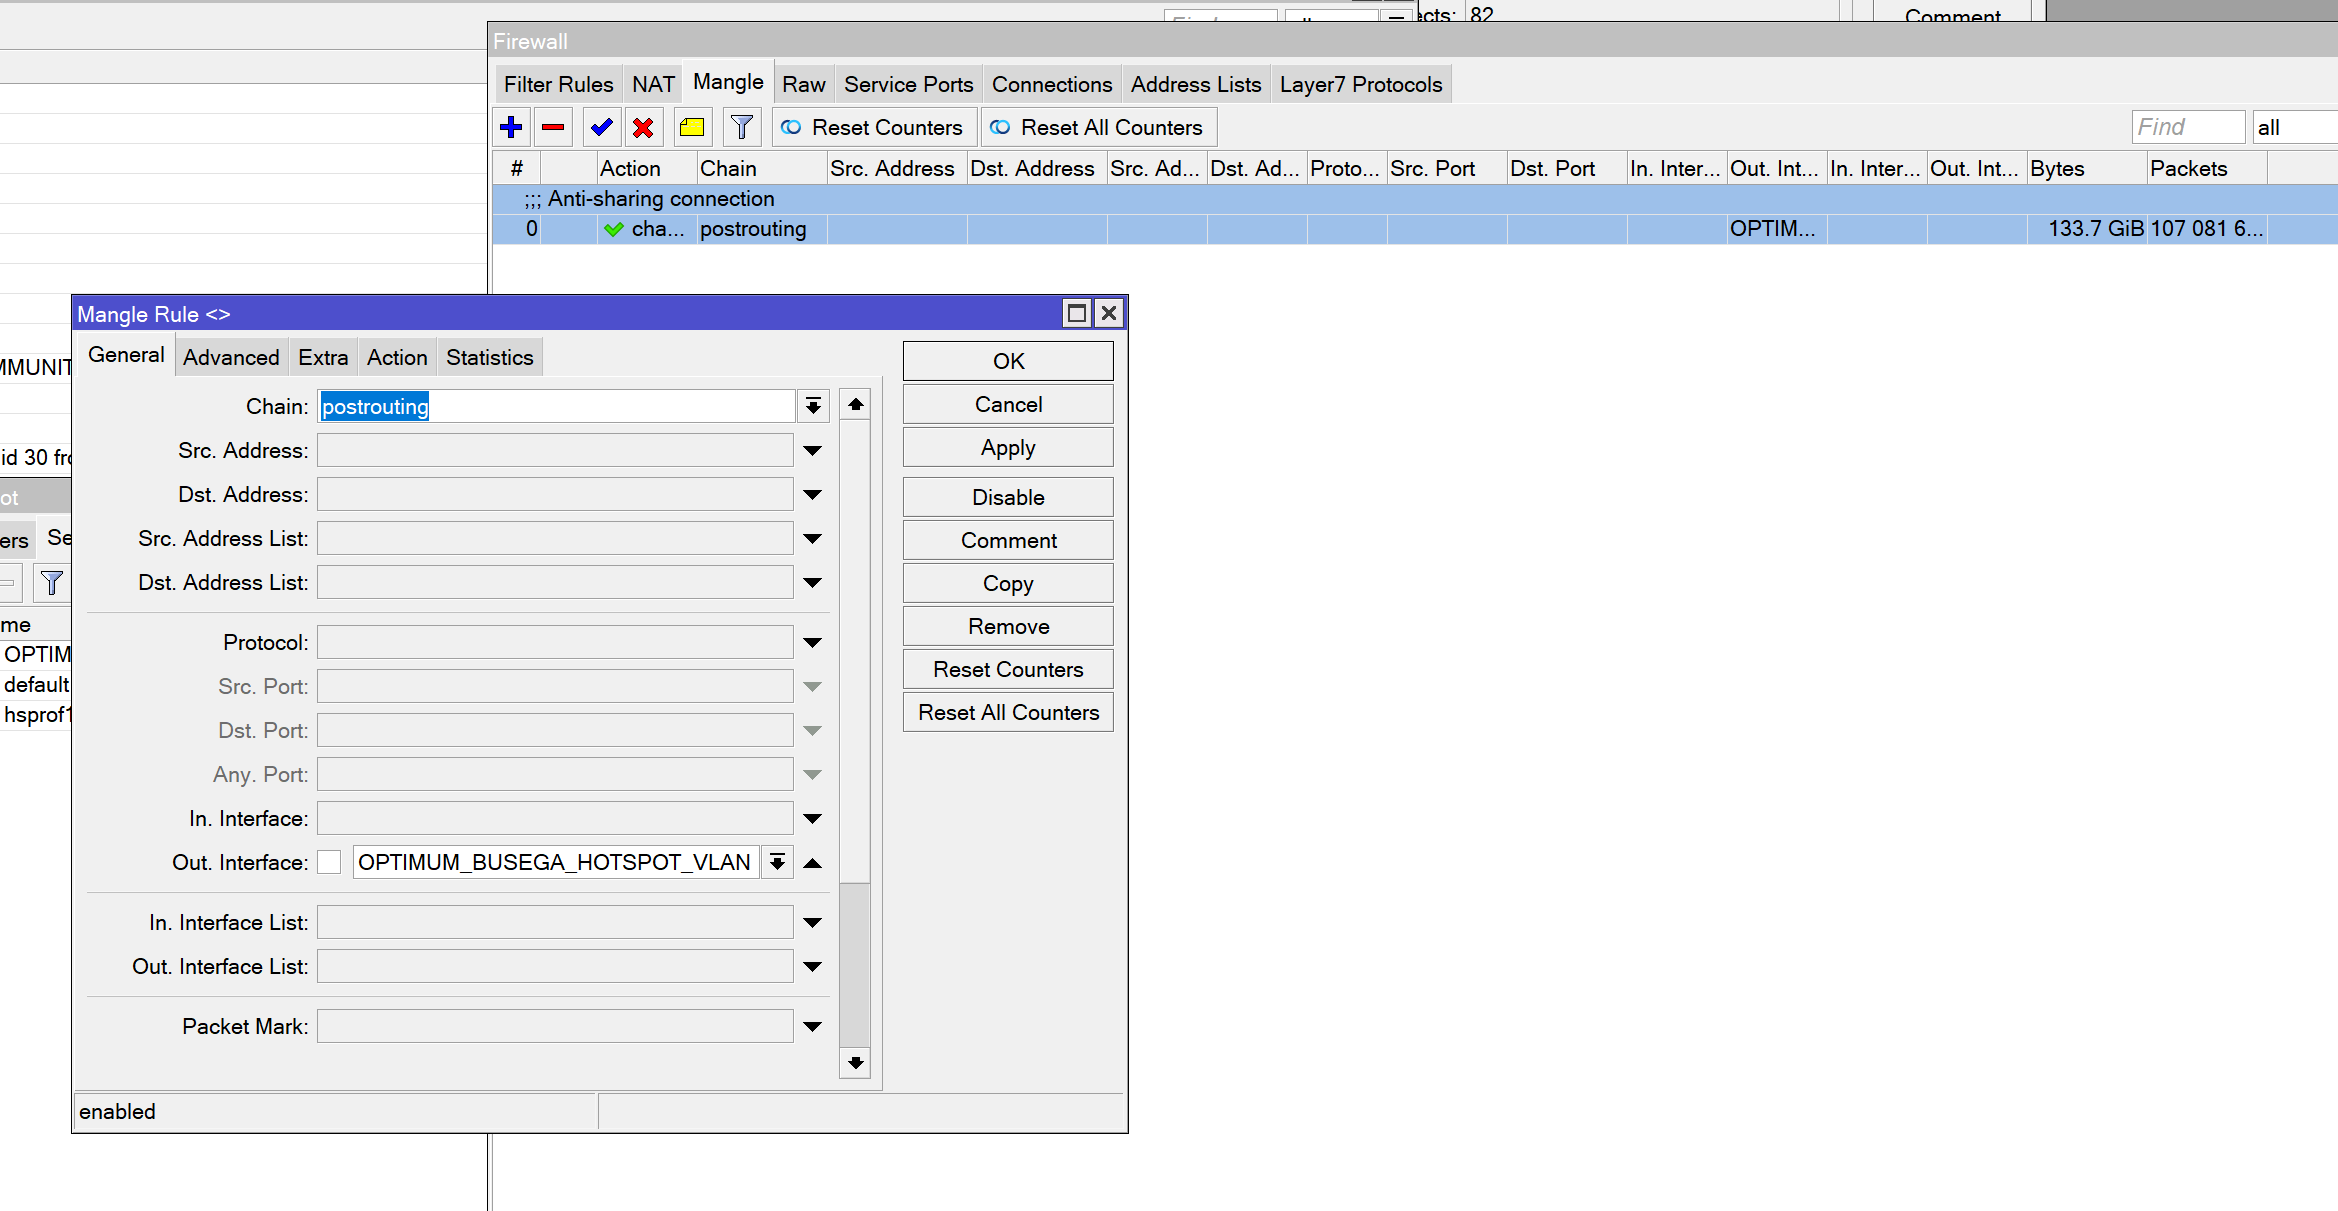Click the Disable button in dialog
This screenshot has width=2338, height=1211.
(1007, 497)
